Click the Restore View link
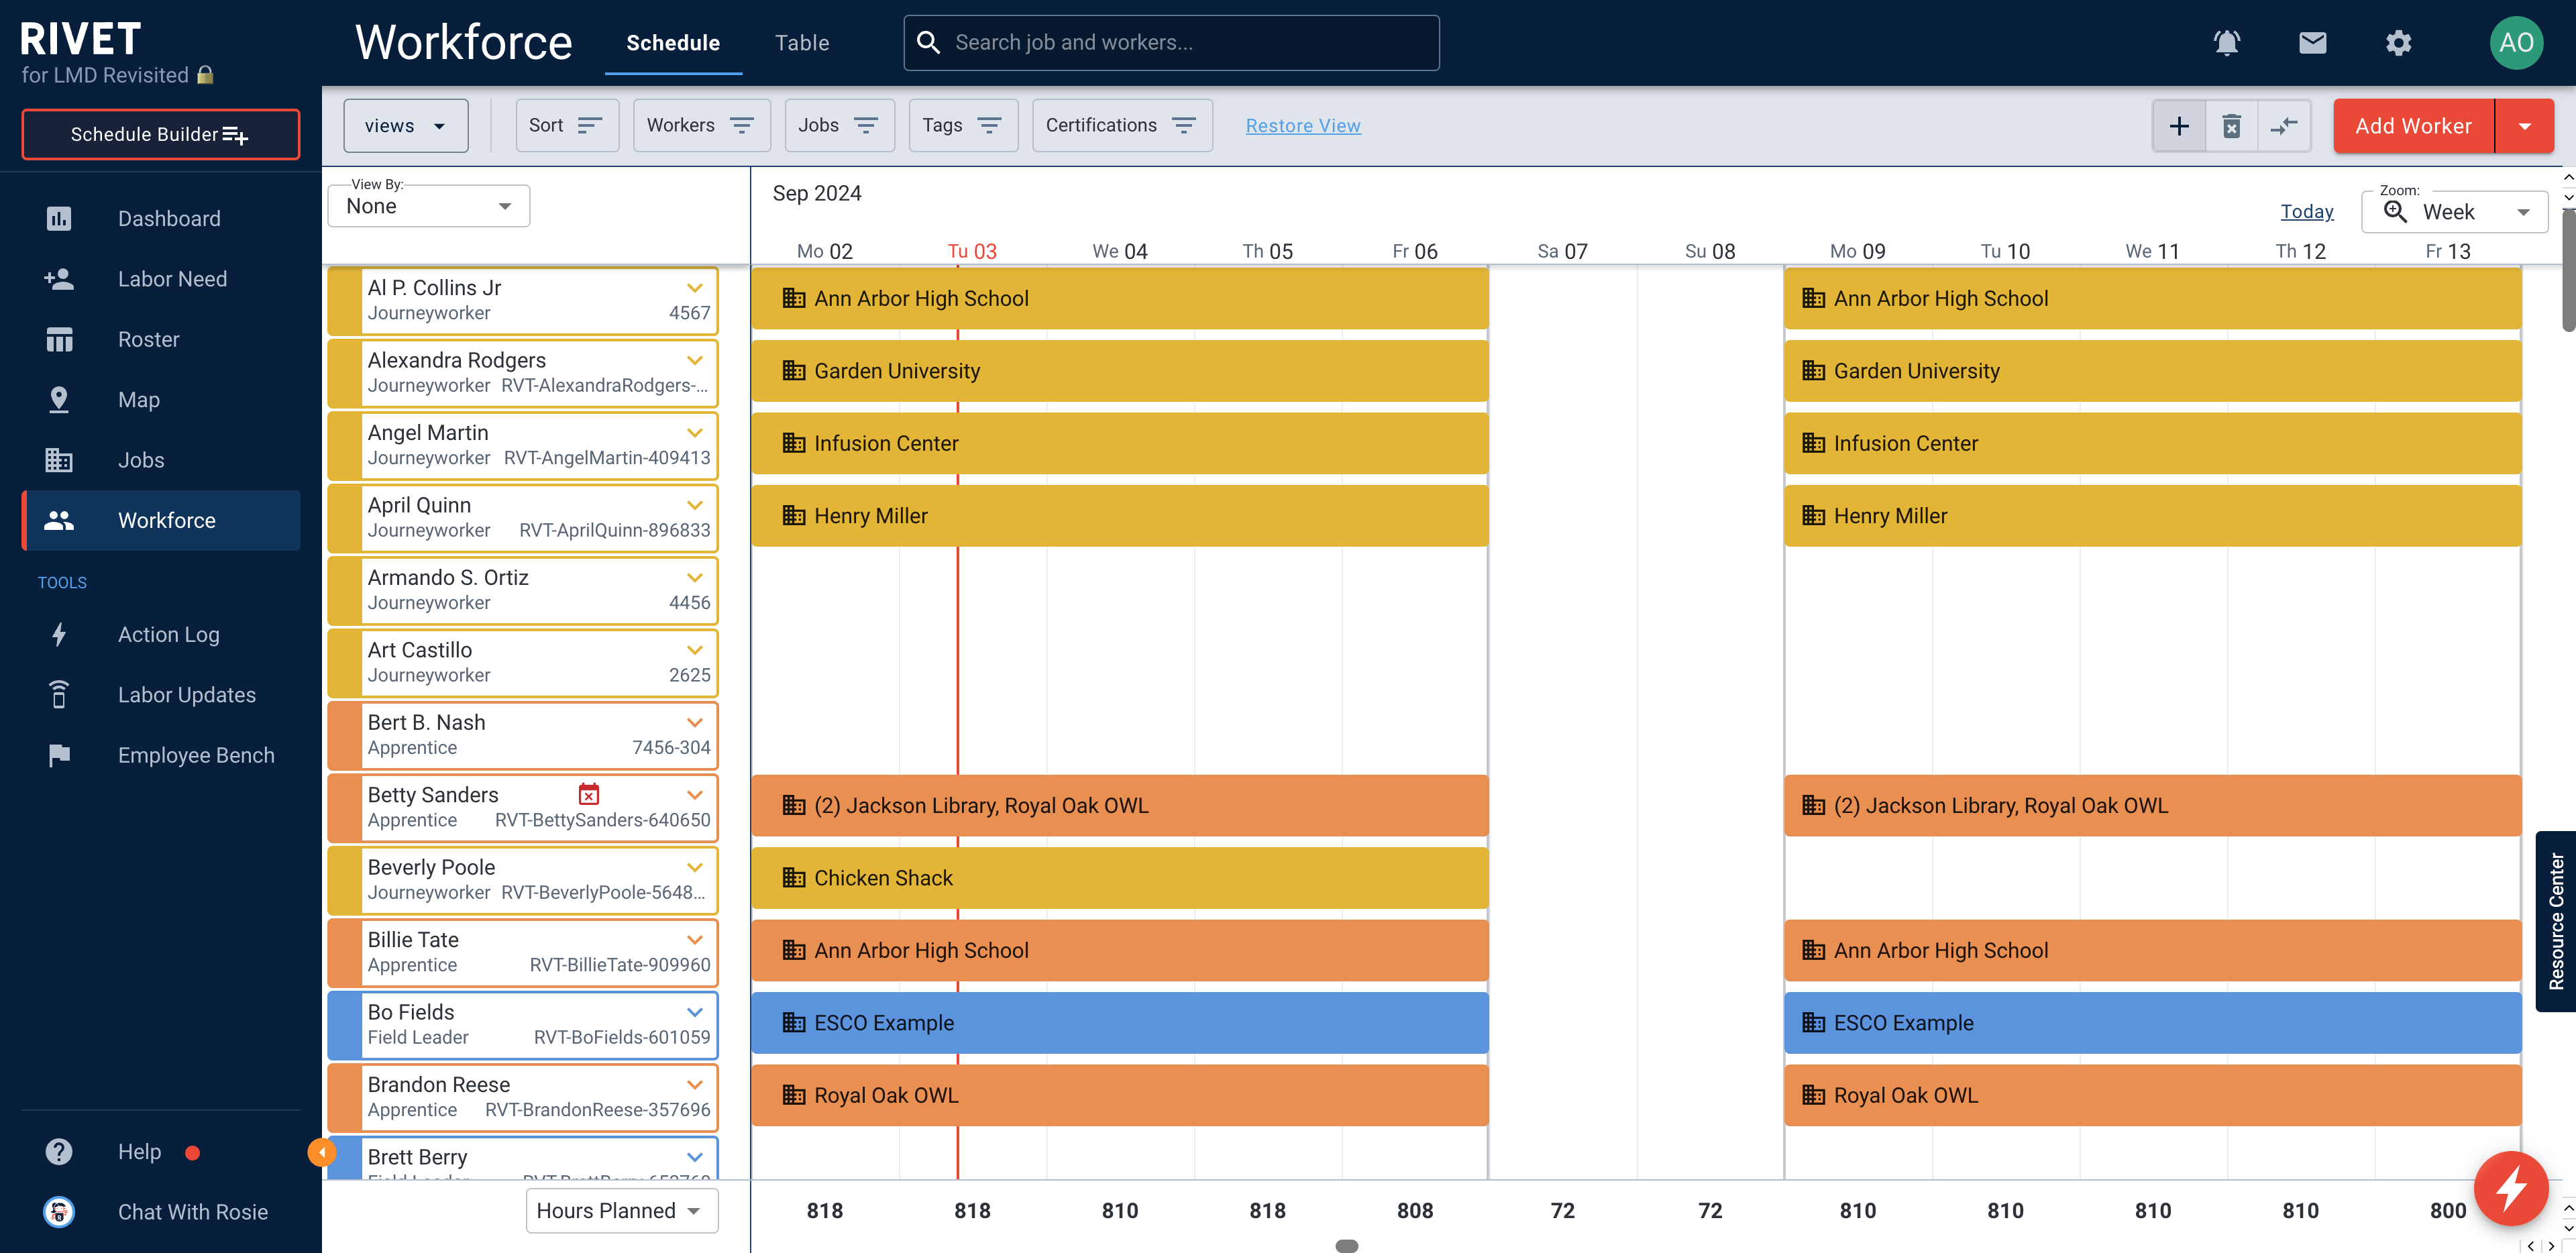2576x1253 pixels. (x=1303, y=126)
